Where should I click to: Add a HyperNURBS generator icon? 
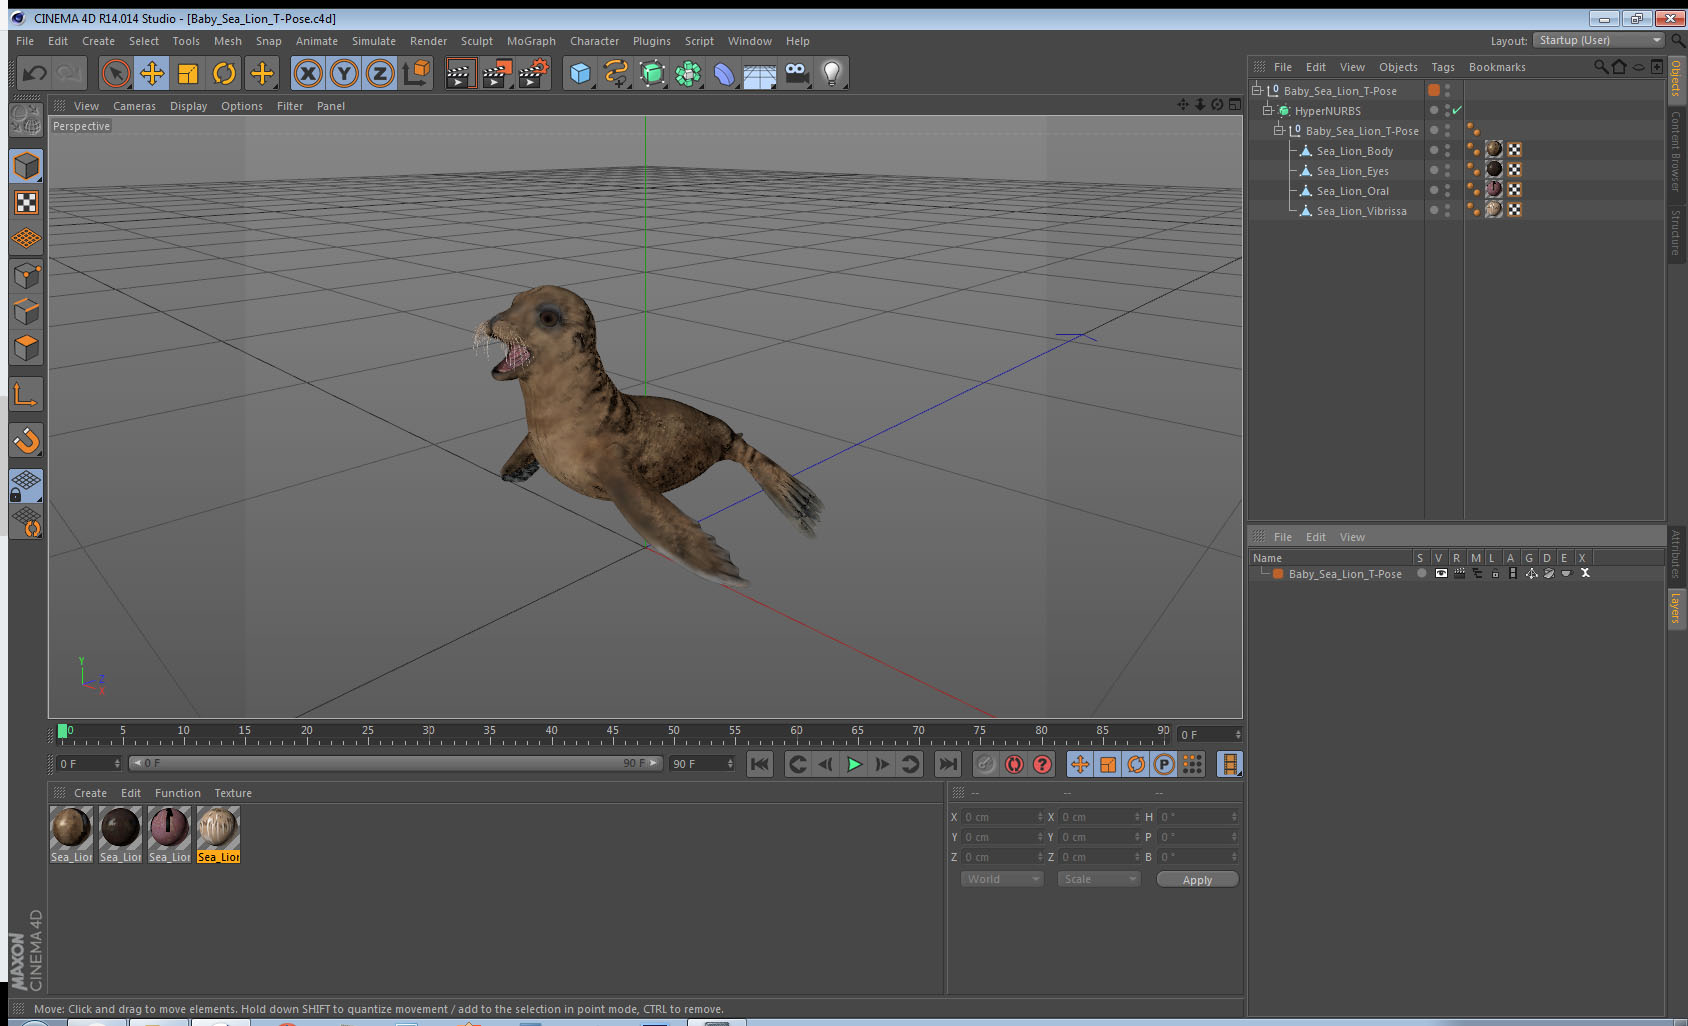coord(652,73)
